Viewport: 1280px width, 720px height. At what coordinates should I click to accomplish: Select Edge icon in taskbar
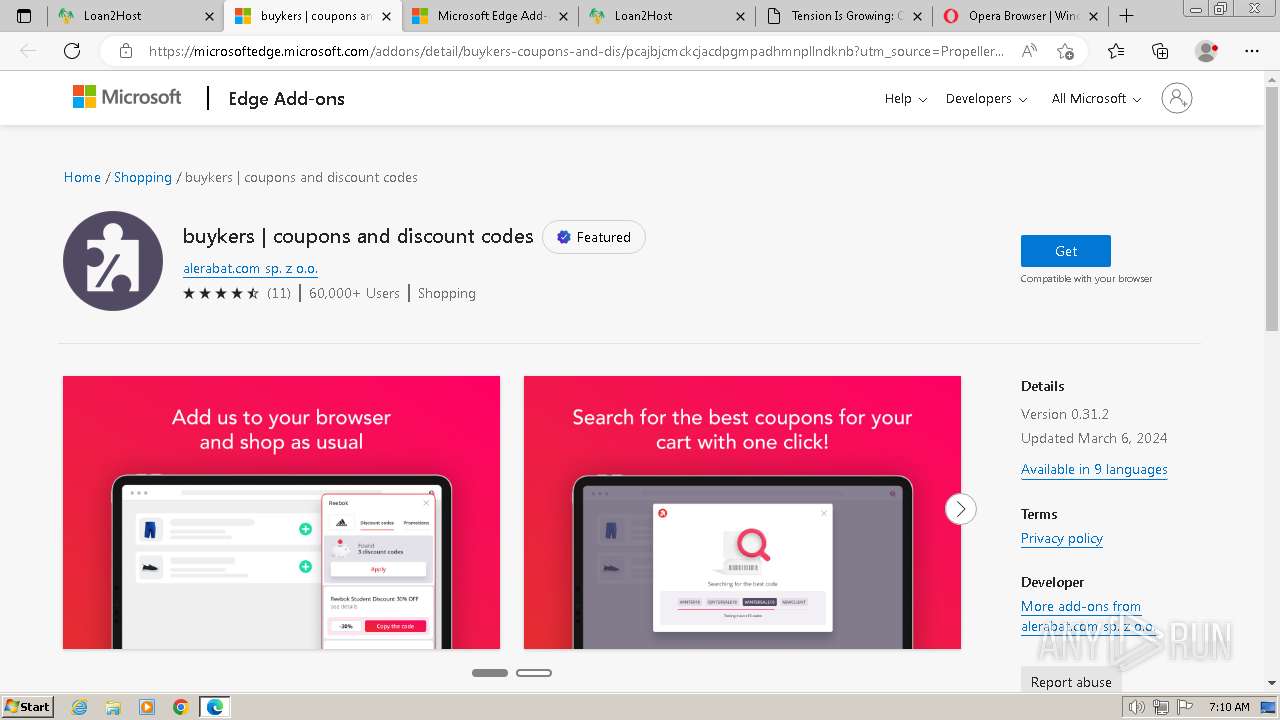215,707
